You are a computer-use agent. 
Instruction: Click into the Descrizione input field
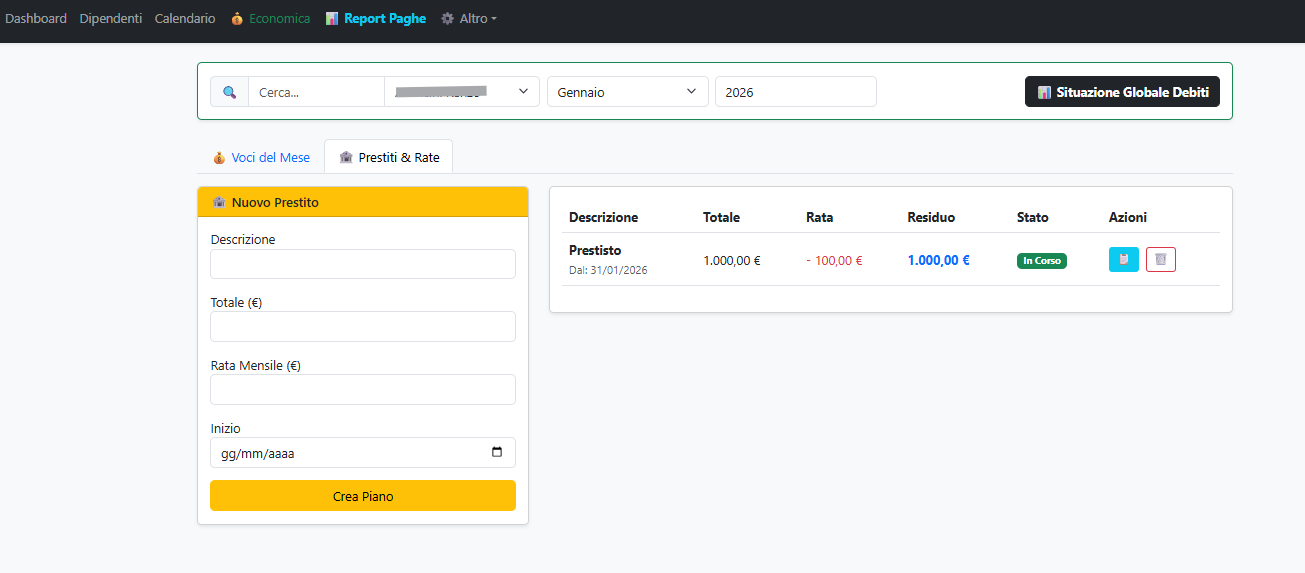[x=362, y=264]
